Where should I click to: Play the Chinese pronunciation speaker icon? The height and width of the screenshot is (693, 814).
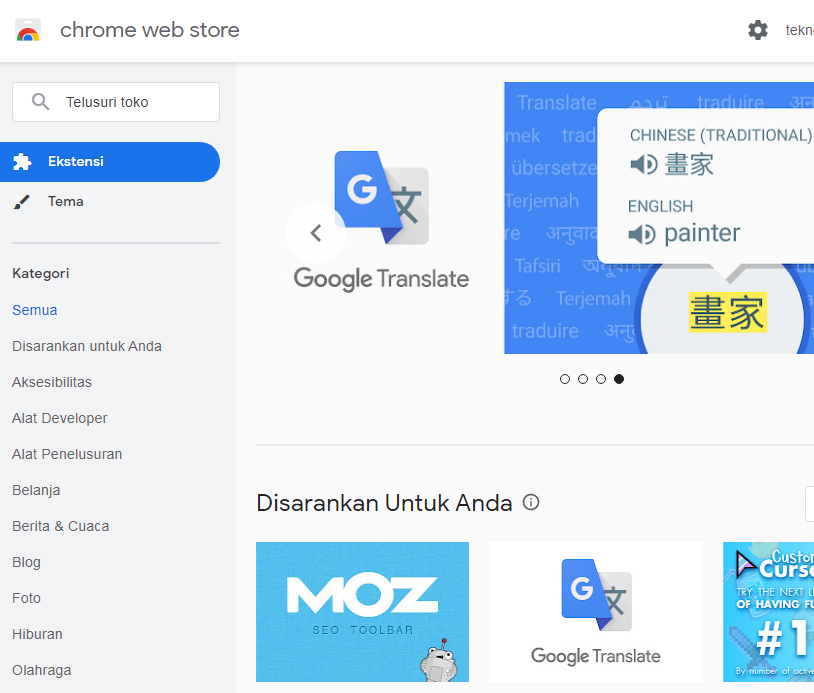[x=644, y=165]
